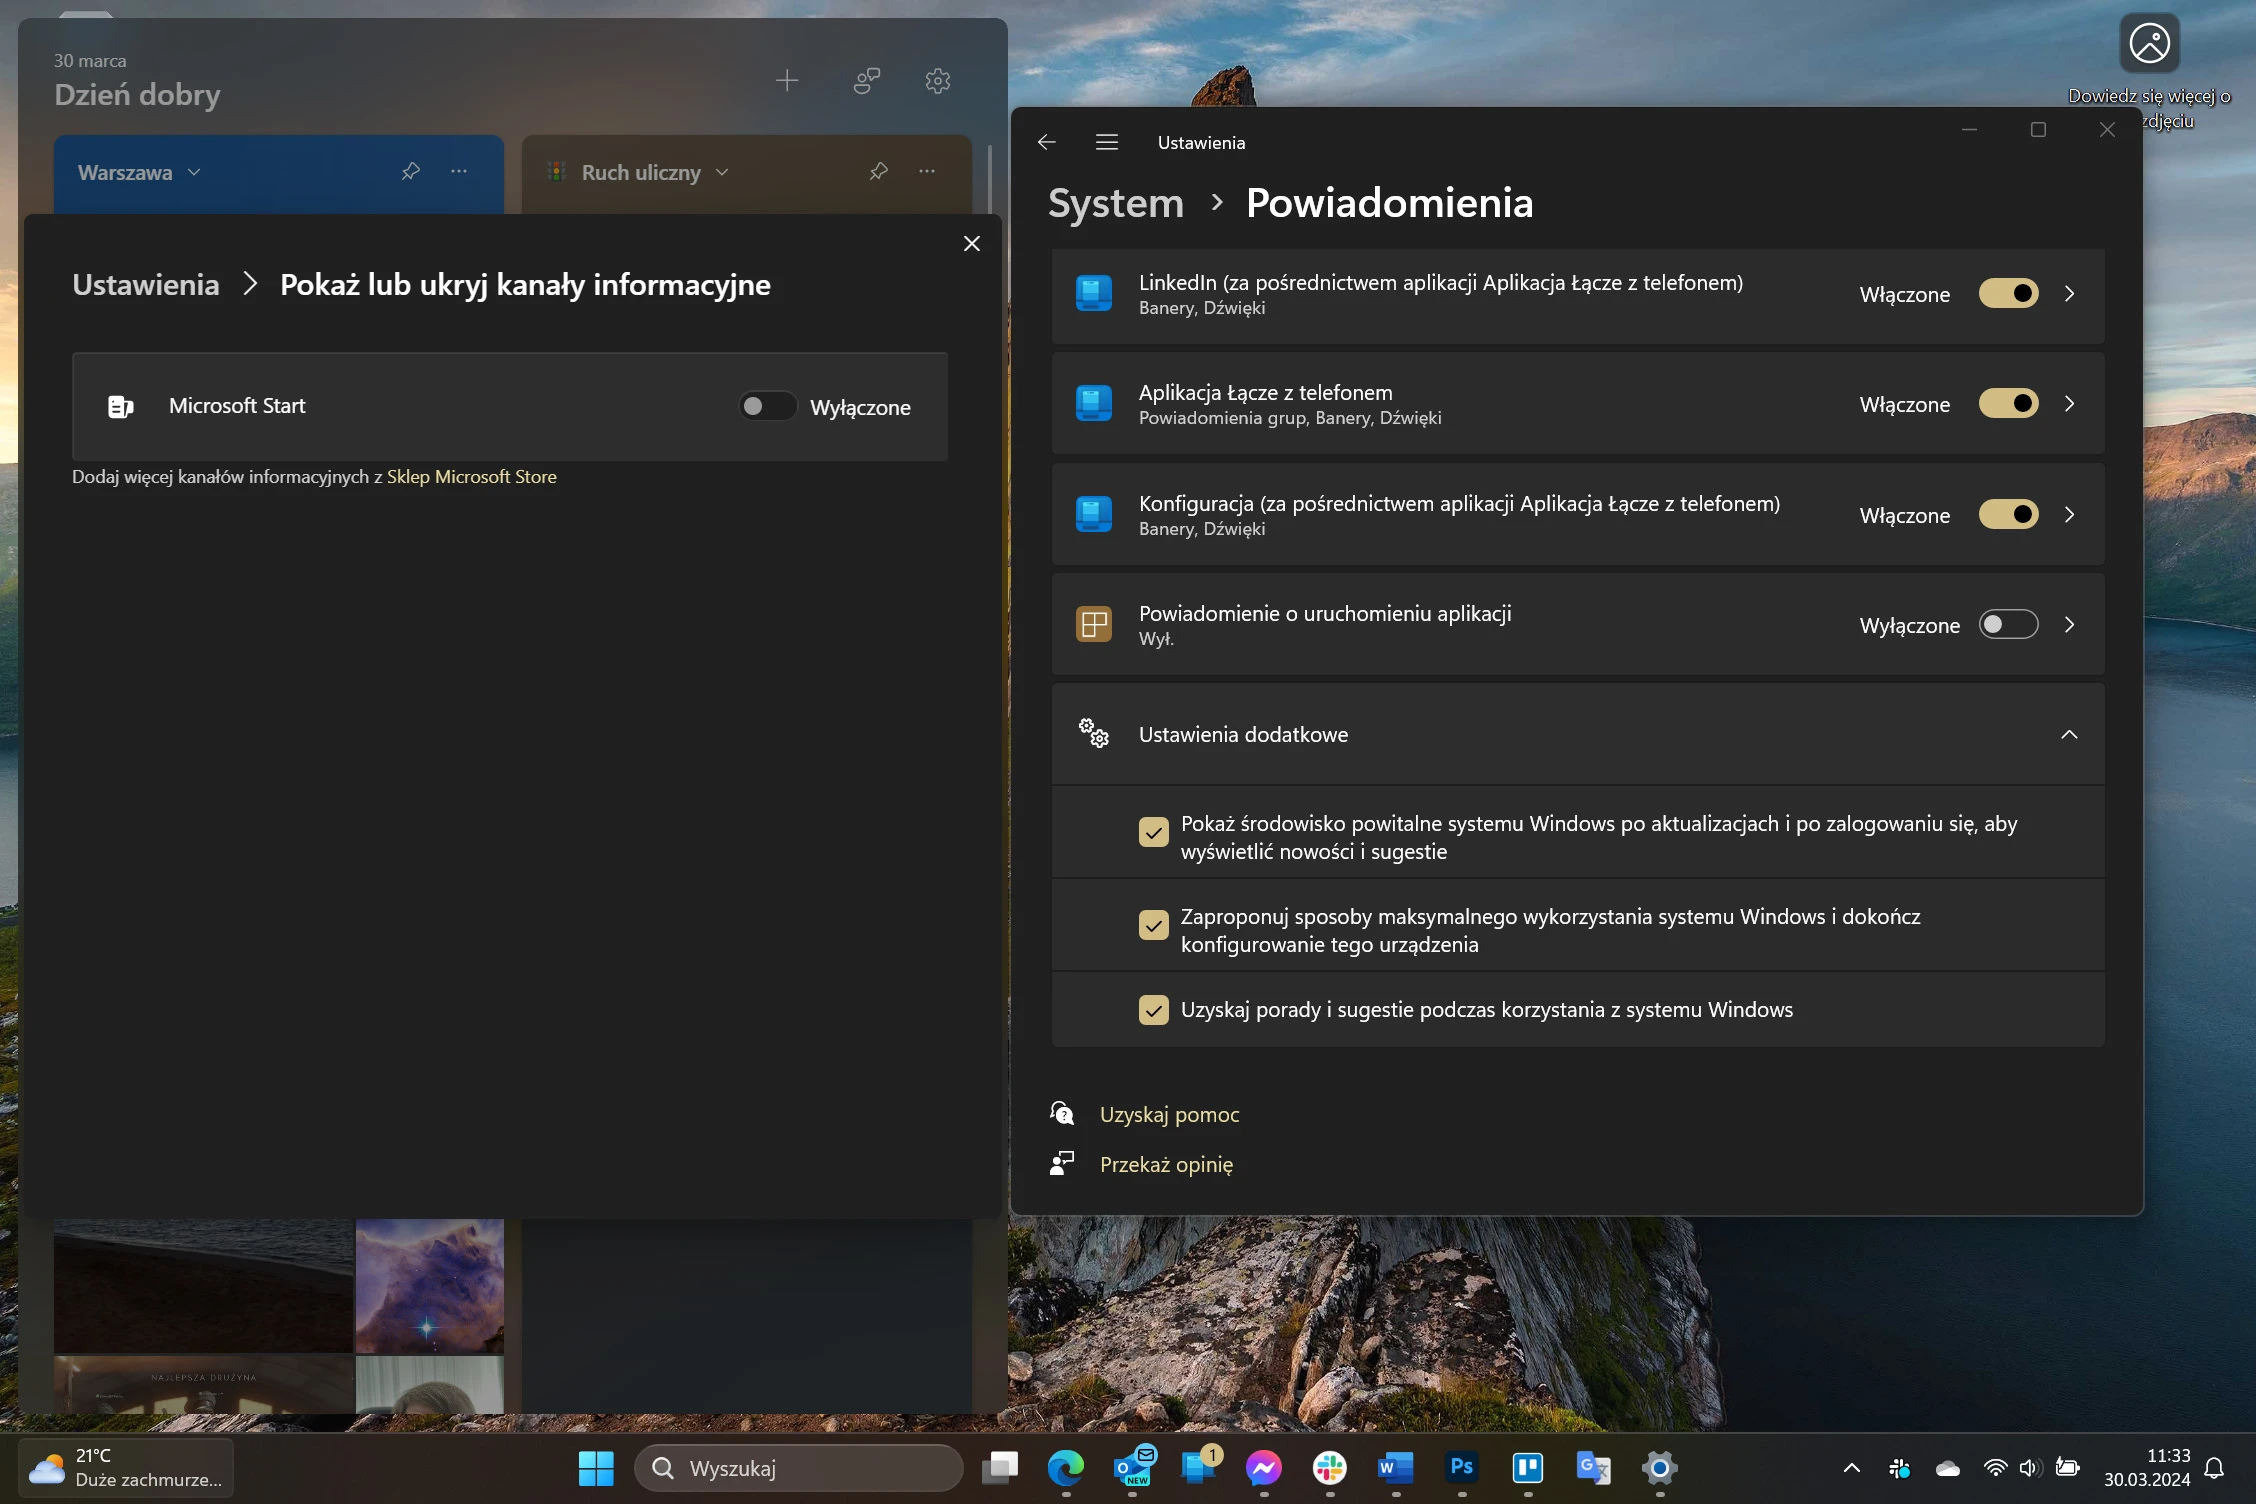Open the nebula image thumbnail in widgets
This screenshot has width=2256, height=1504.
click(x=430, y=1286)
